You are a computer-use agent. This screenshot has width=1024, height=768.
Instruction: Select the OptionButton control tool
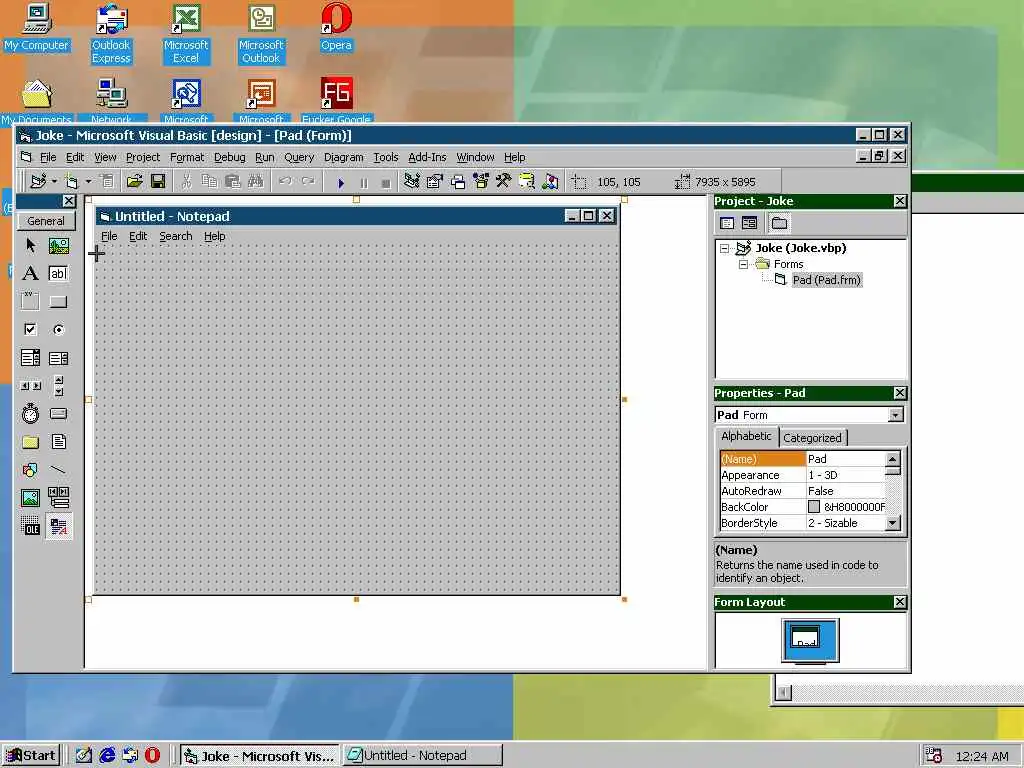click(59, 330)
